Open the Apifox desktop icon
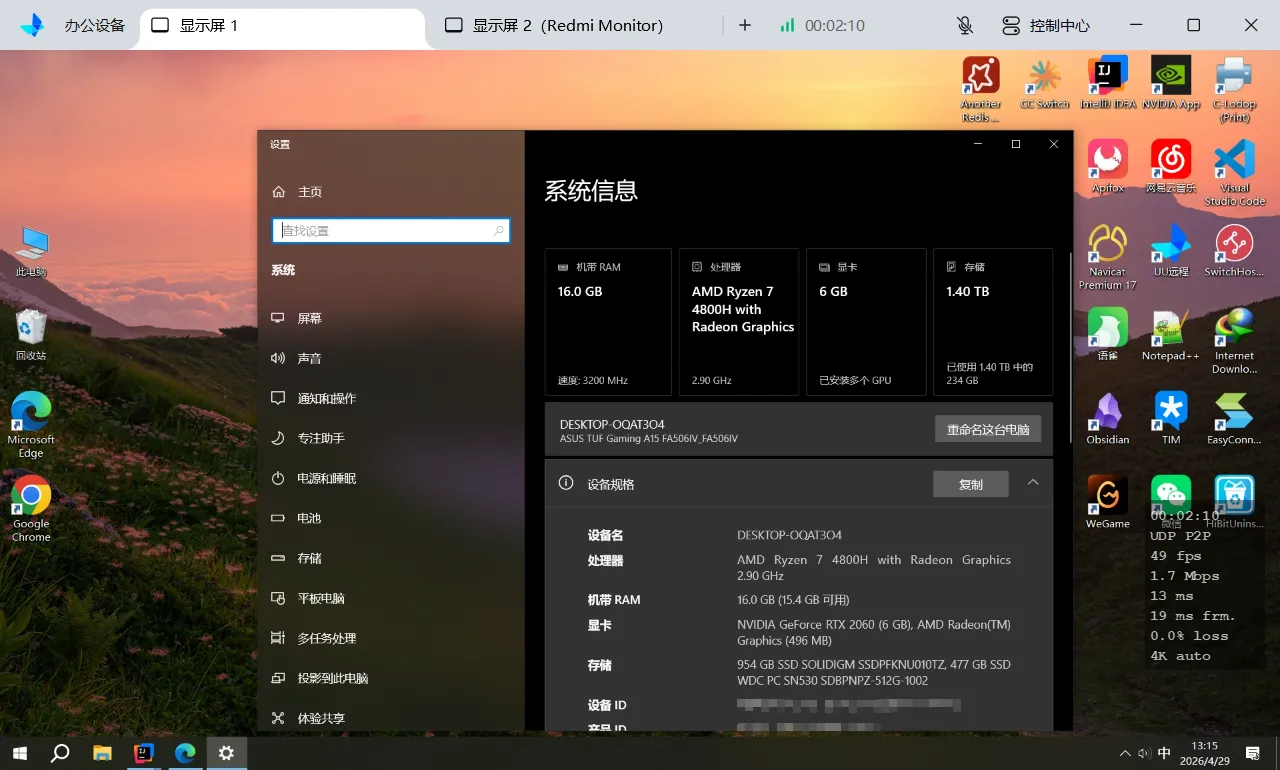 [1108, 166]
